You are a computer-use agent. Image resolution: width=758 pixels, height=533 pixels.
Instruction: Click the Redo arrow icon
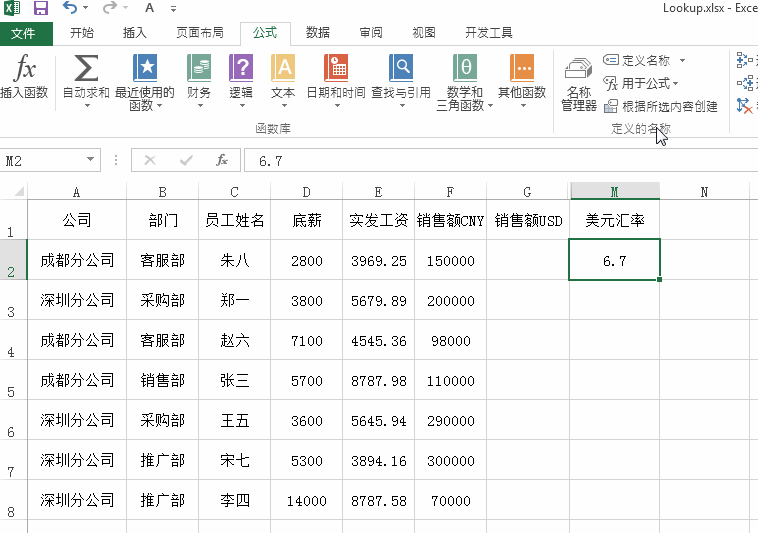[110, 7]
